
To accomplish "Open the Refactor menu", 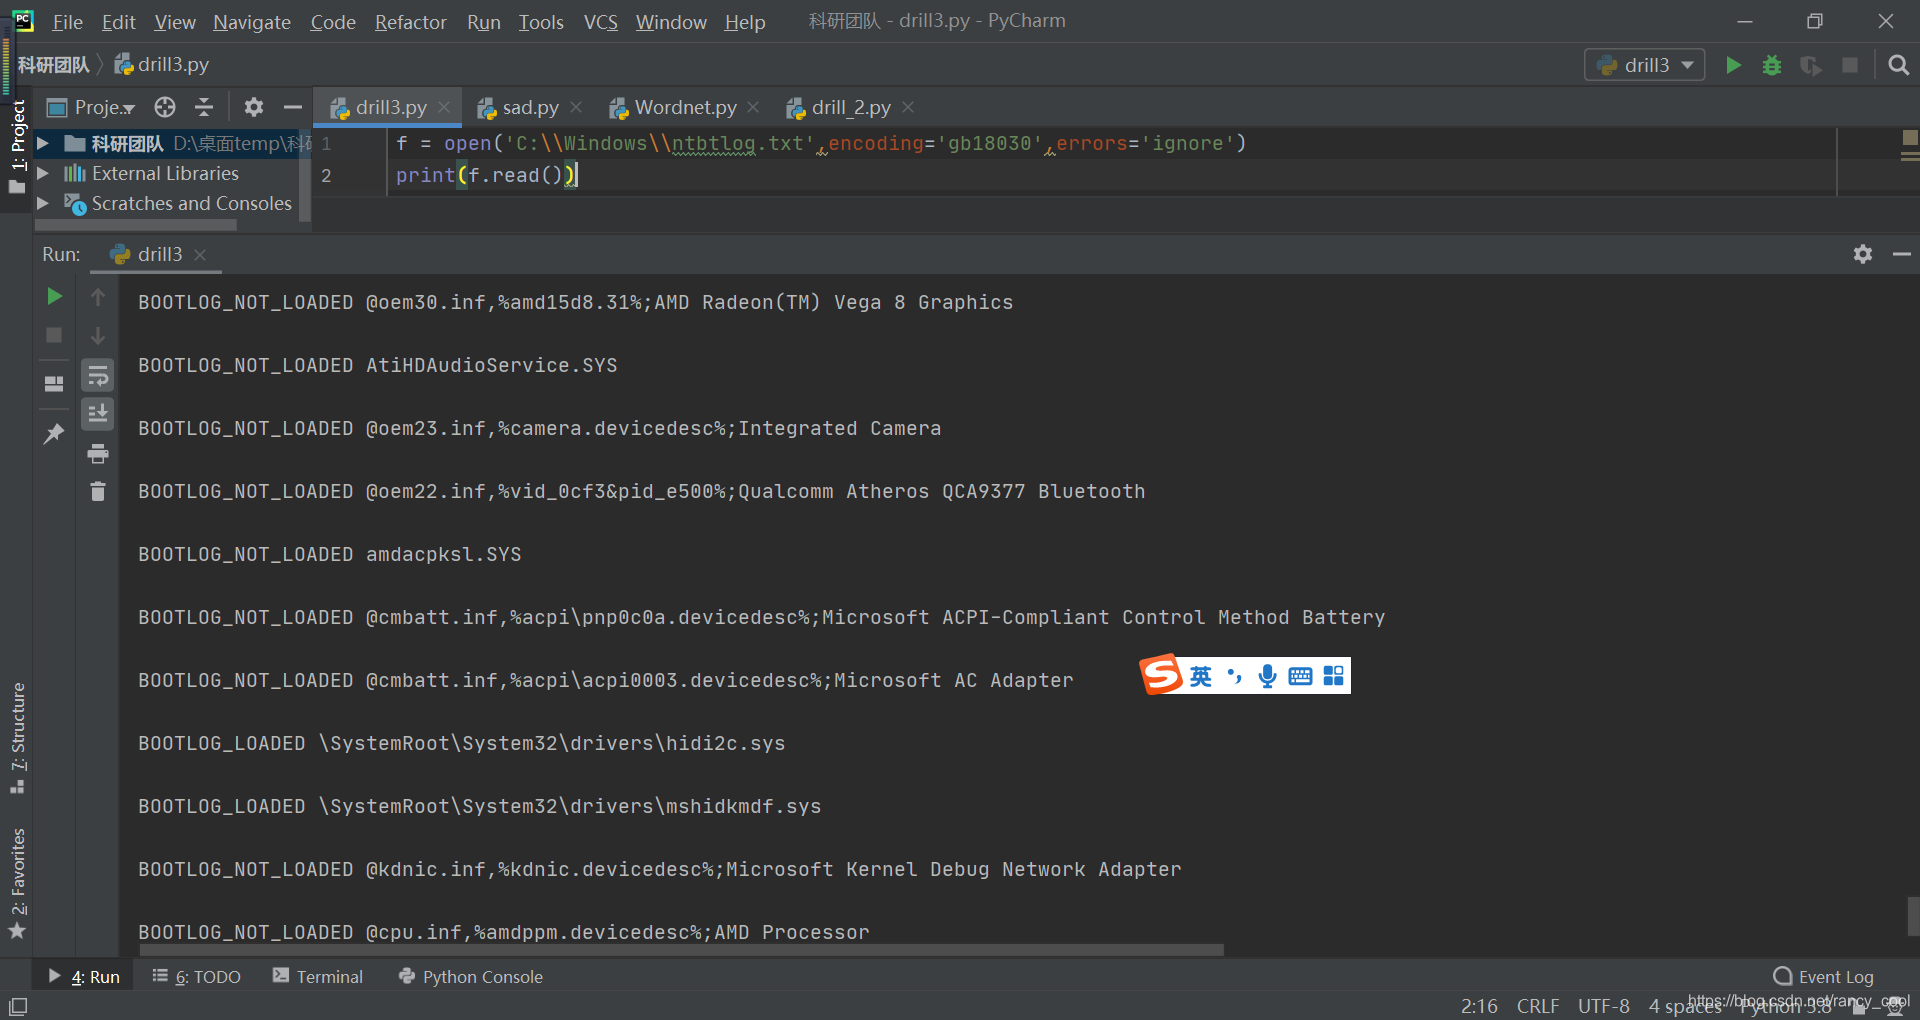I will point(410,22).
